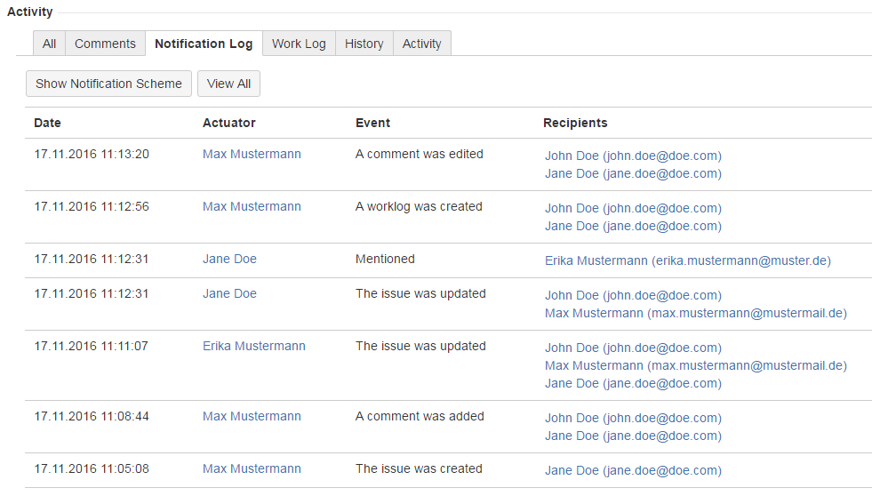The height and width of the screenshot is (496, 872).
Task: Open the Activity tab
Action: 422,44
